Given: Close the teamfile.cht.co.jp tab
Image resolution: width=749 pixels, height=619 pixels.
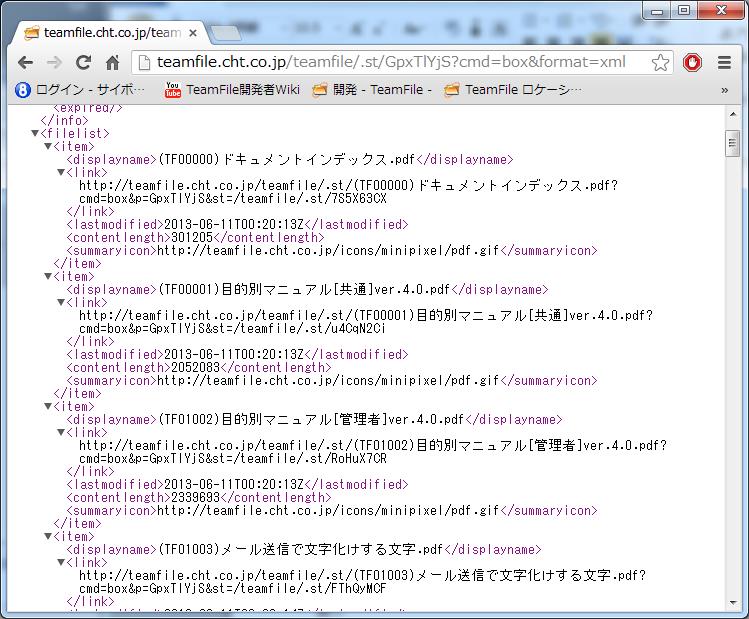Looking at the screenshot, I should tap(193, 32).
